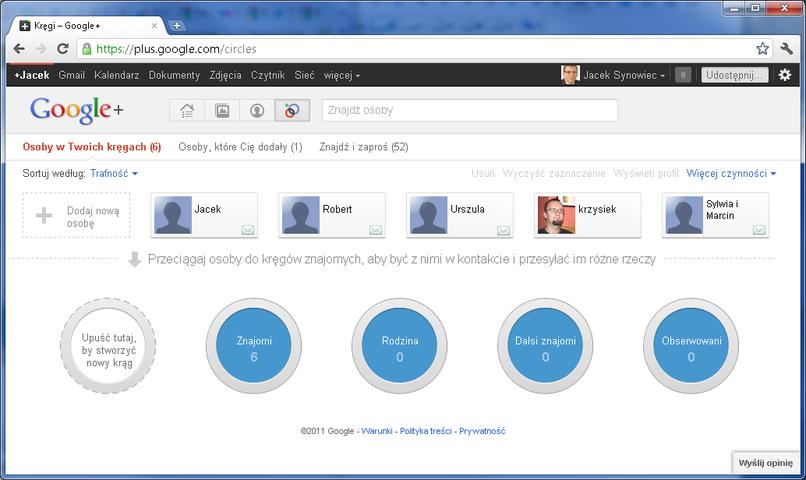Open the Google+ profile icon

[257, 110]
